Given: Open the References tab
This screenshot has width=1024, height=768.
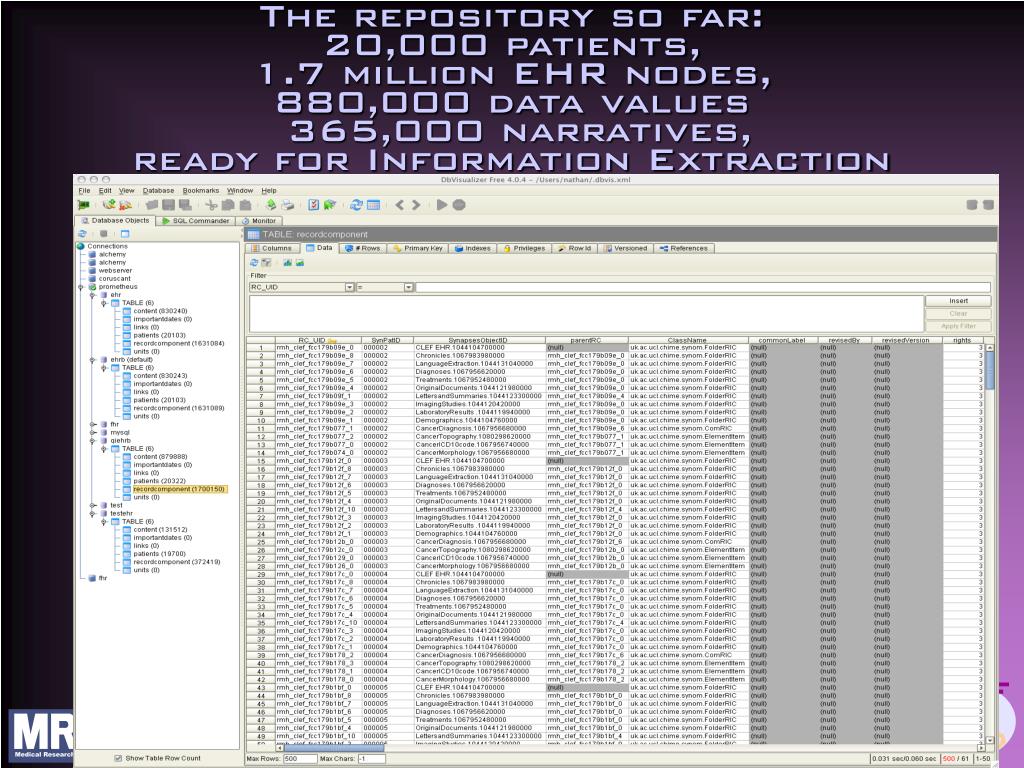Looking at the screenshot, I should [x=684, y=248].
